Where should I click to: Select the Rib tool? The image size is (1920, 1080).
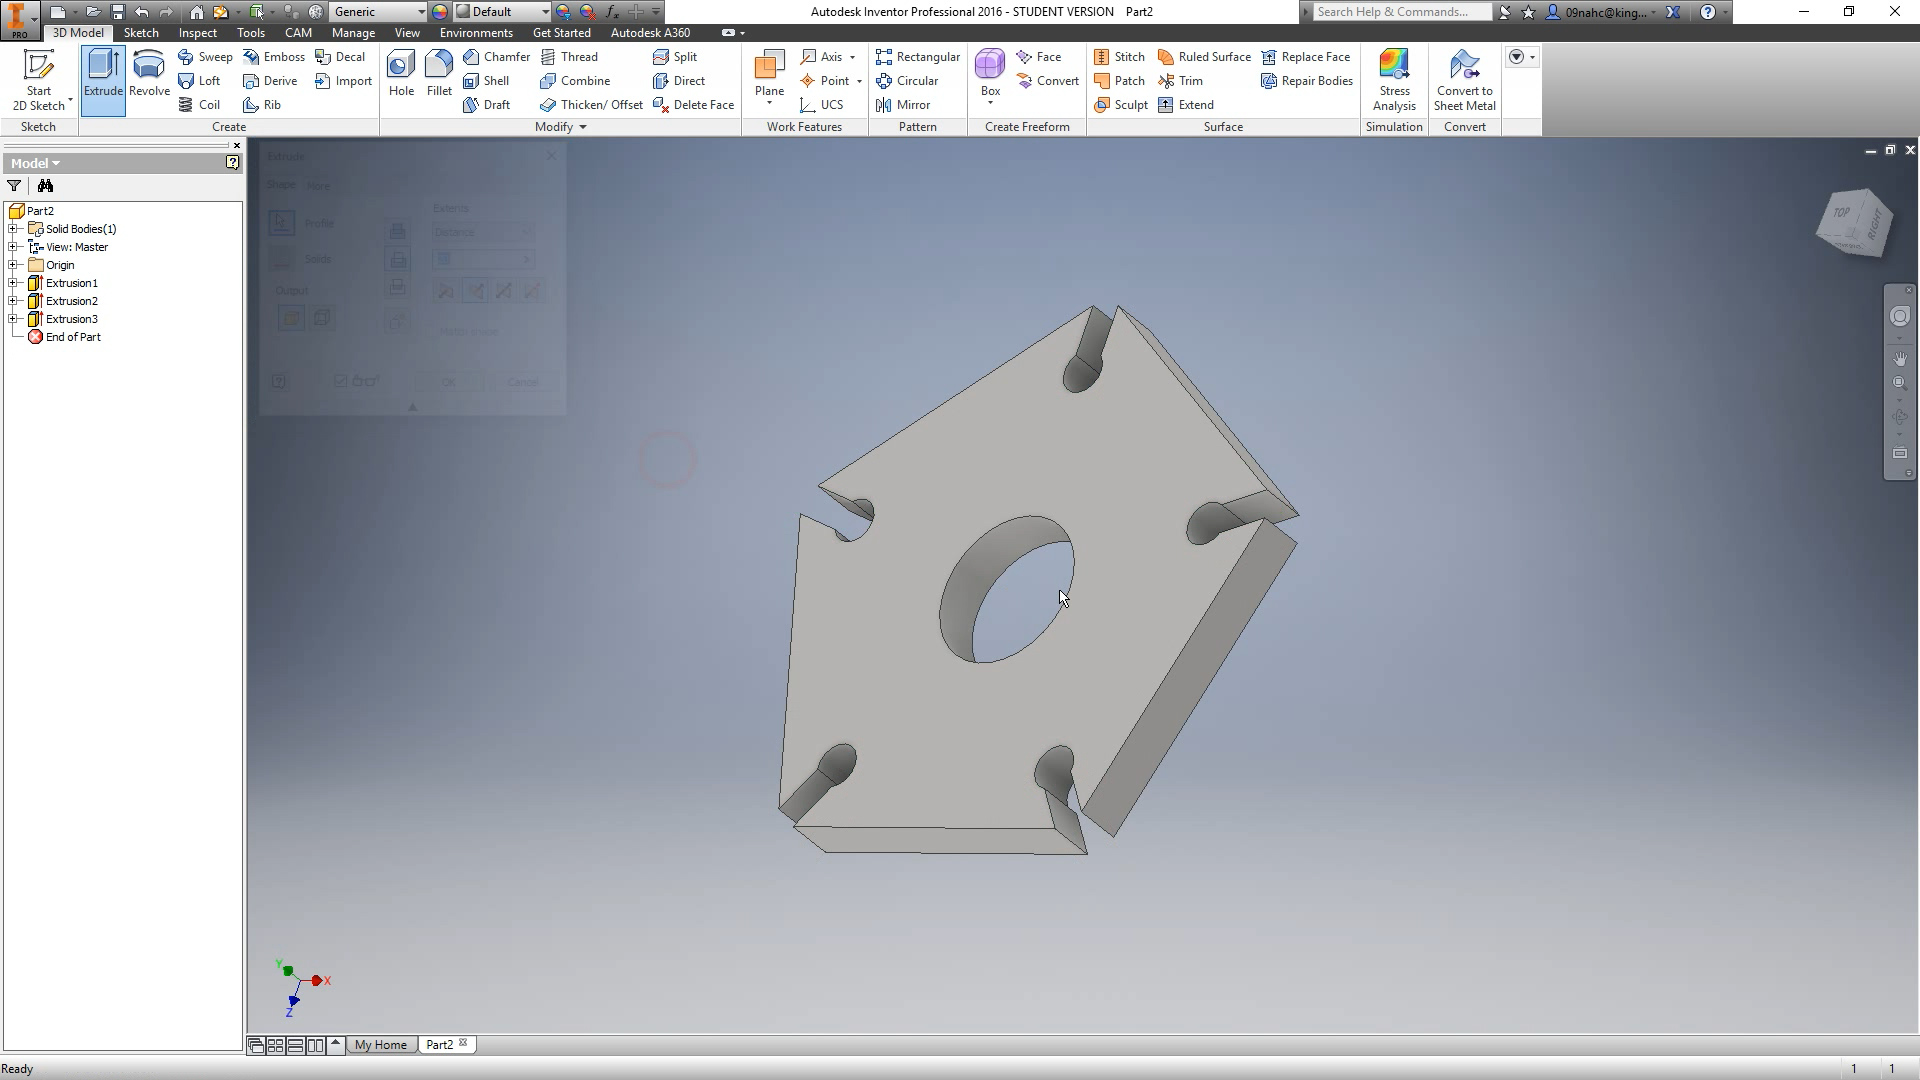coord(262,105)
